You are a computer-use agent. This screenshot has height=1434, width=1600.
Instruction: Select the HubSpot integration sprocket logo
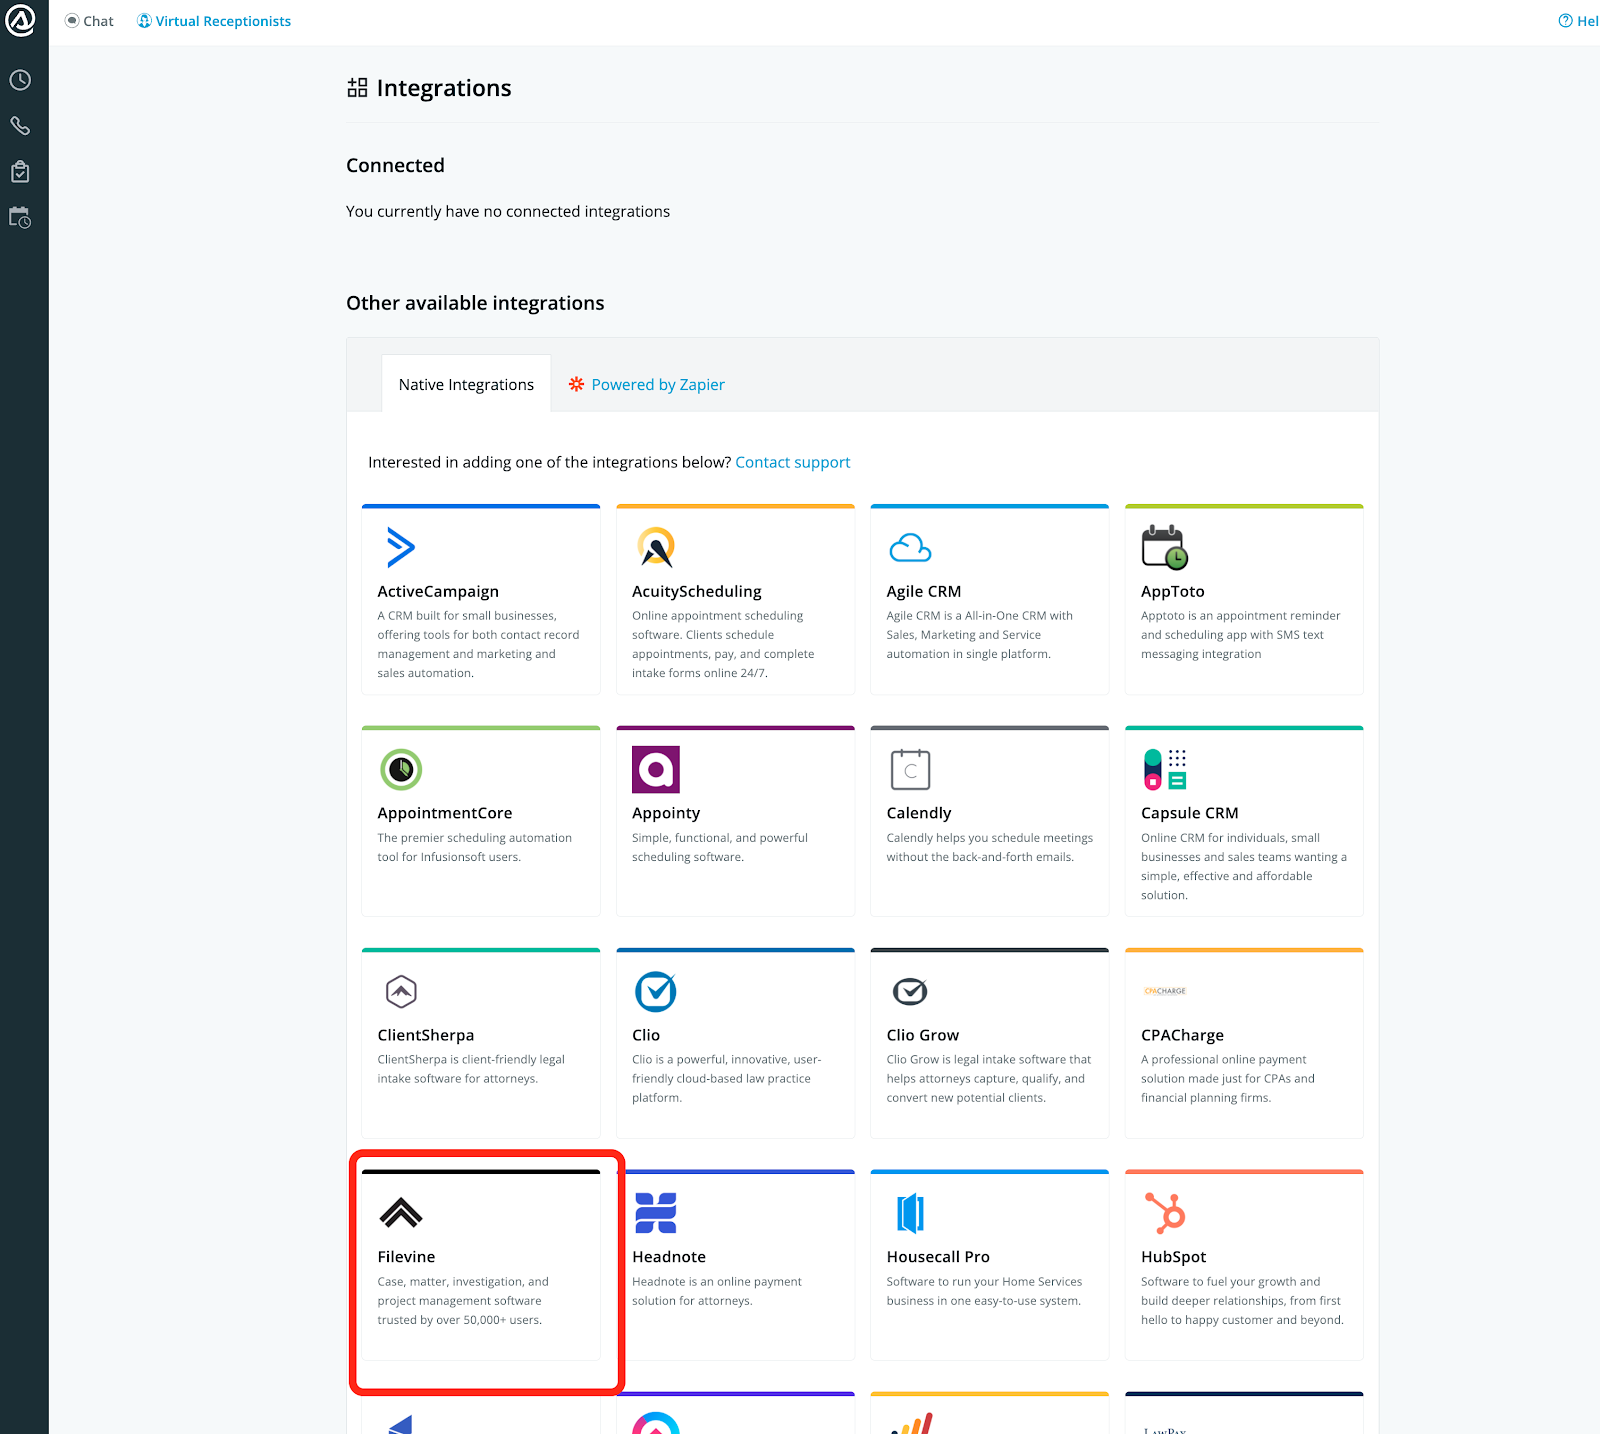[1167, 1212]
